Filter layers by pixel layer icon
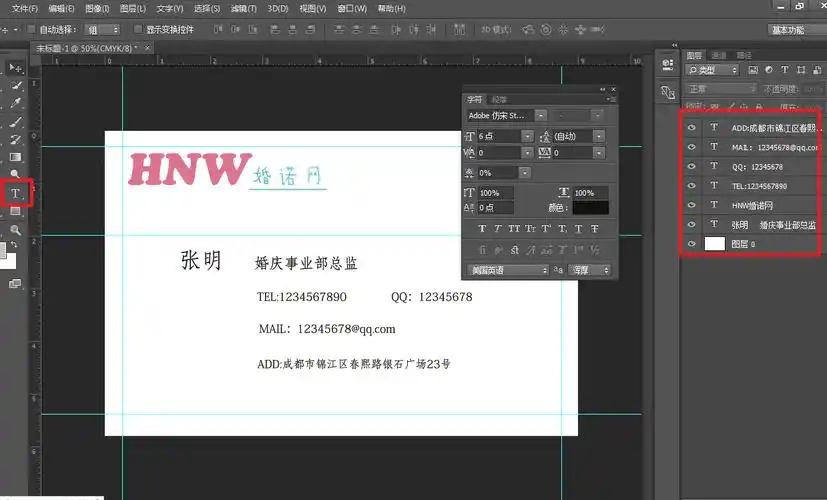The image size is (827, 500). point(753,70)
